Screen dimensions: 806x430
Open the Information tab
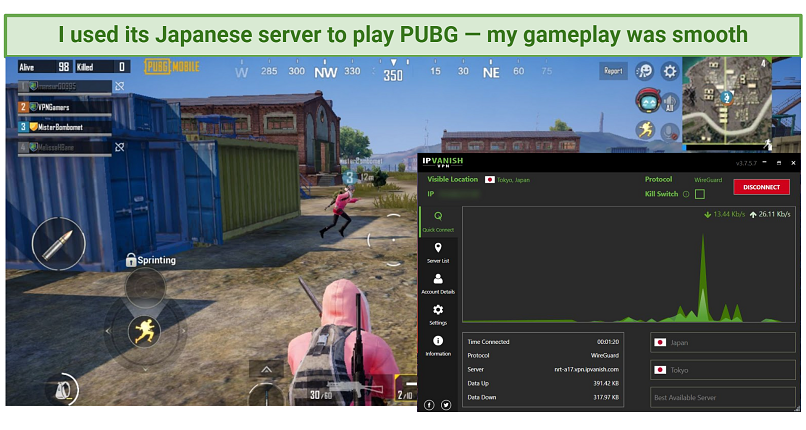(438, 346)
